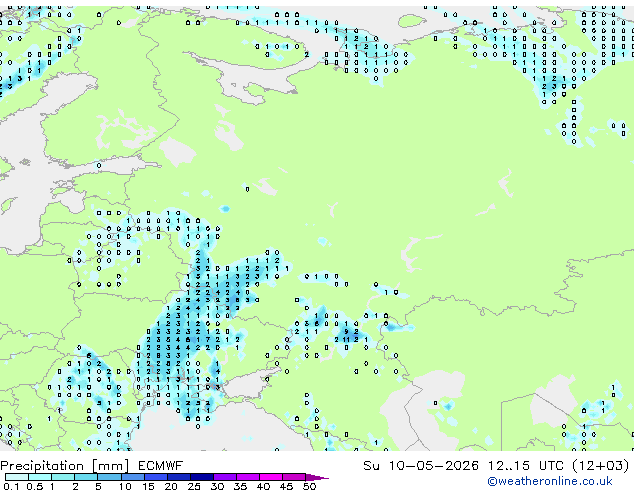Click the legend scale label "25"

(194, 486)
